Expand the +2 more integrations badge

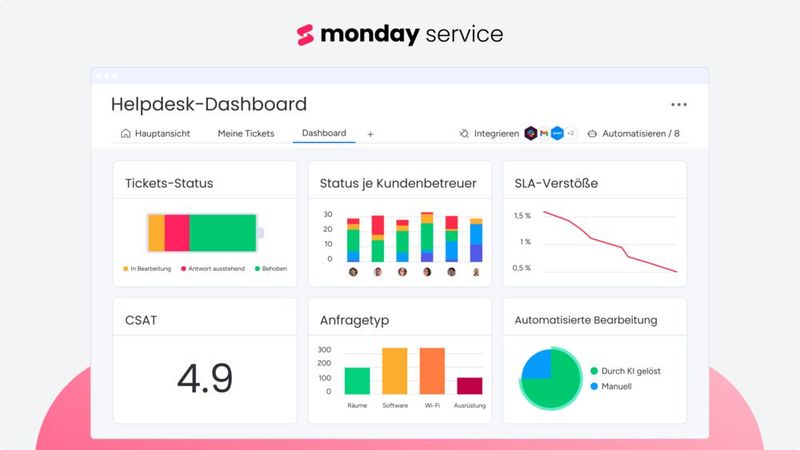point(571,133)
